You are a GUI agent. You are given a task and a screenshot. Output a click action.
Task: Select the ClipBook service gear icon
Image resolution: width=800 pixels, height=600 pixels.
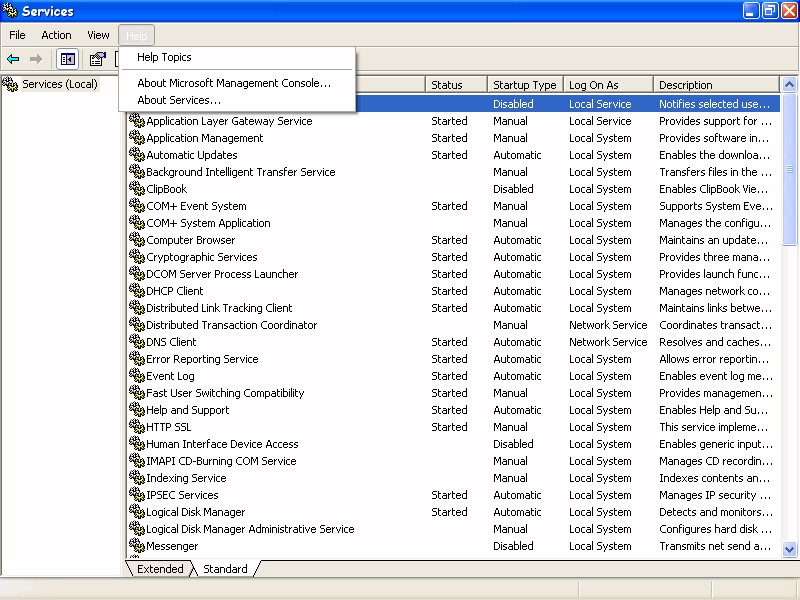[137, 189]
